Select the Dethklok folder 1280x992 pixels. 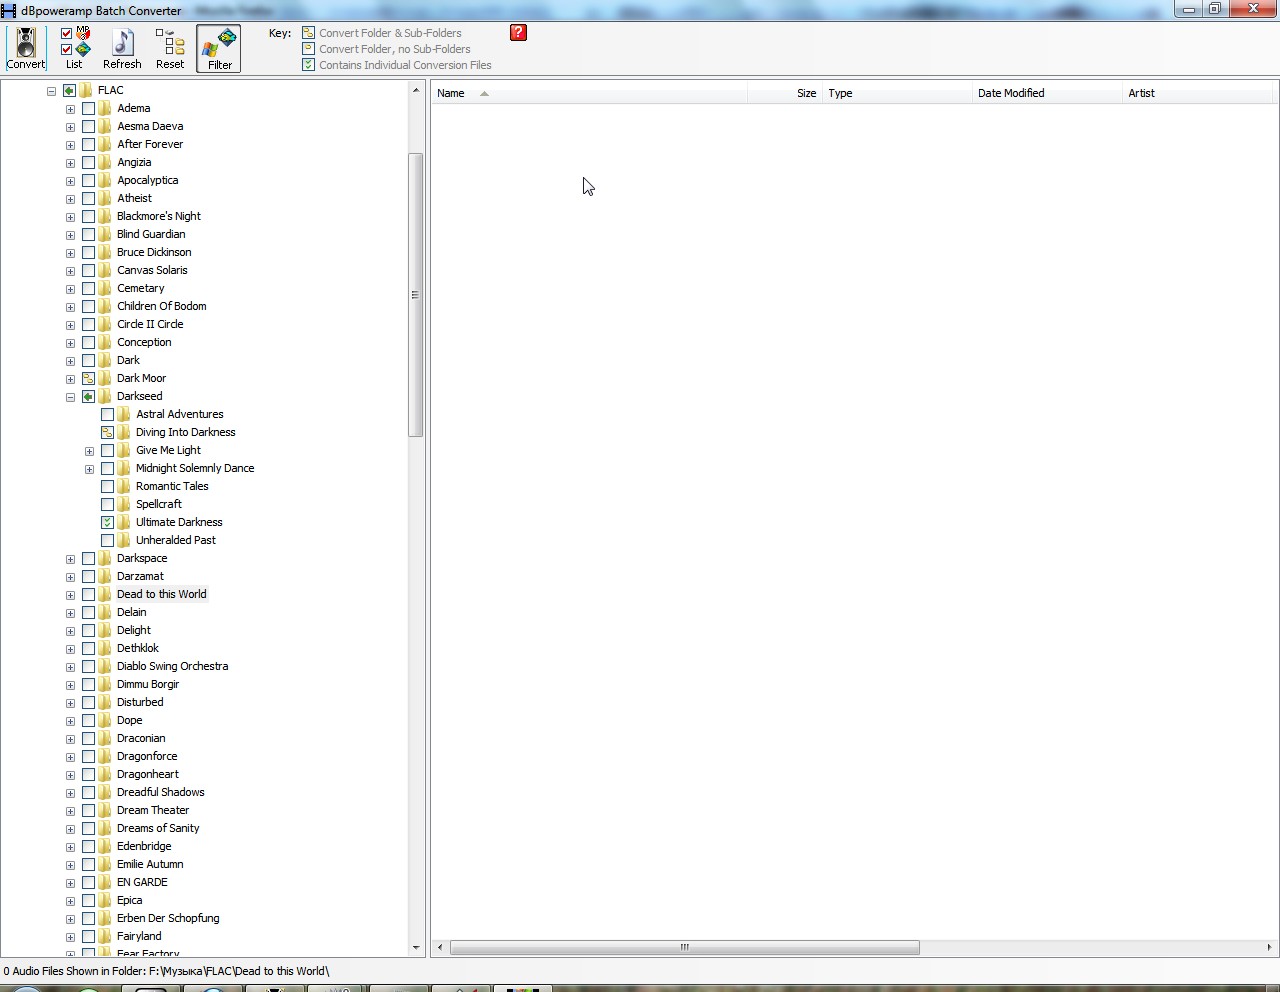(138, 648)
